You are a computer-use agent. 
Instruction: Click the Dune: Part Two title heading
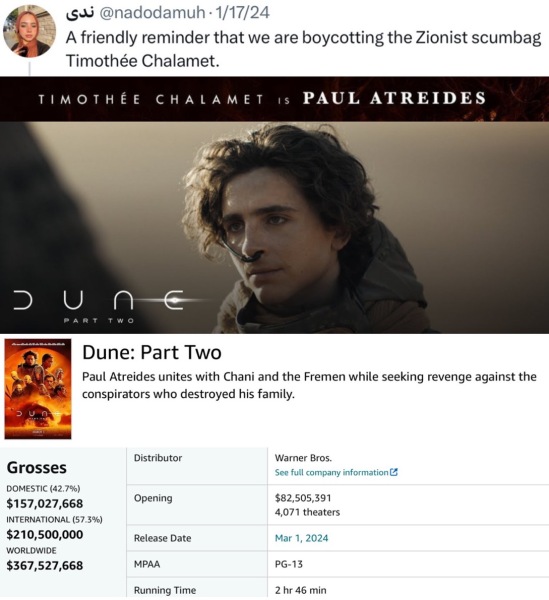point(152,352)
